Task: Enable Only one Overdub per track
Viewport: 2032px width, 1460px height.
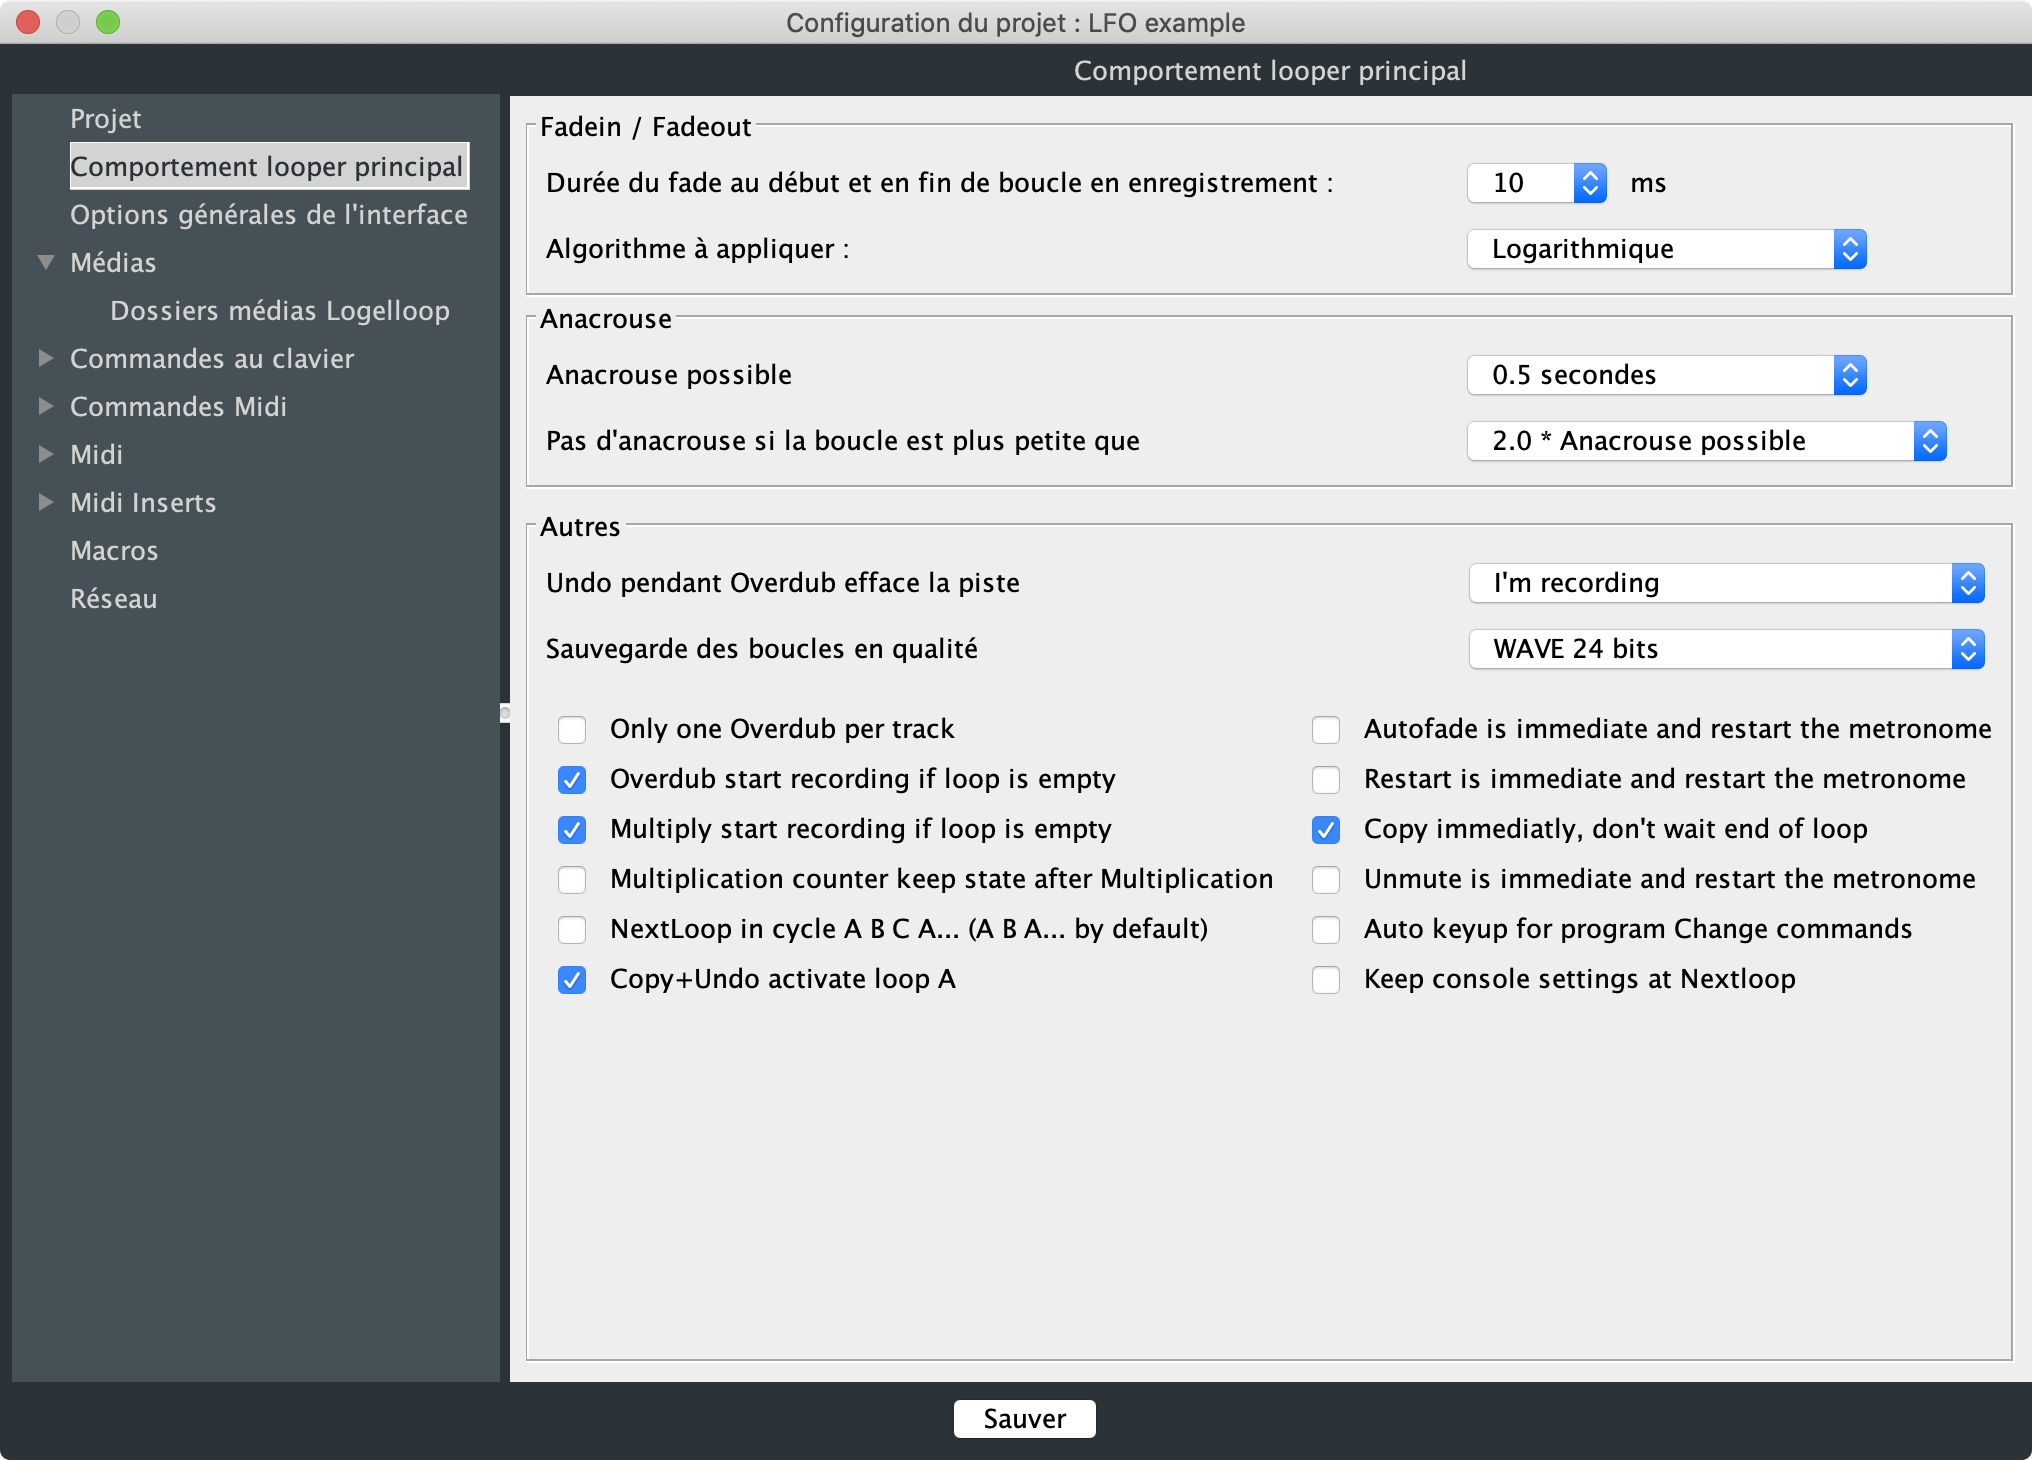Action: [x=572, y=730]
